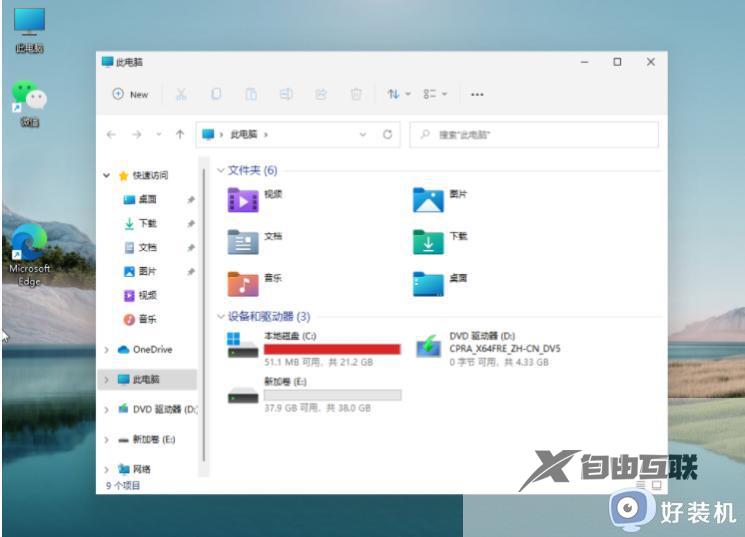
Task: Select 音乐 in the sidebar
Action: point(147,319)
